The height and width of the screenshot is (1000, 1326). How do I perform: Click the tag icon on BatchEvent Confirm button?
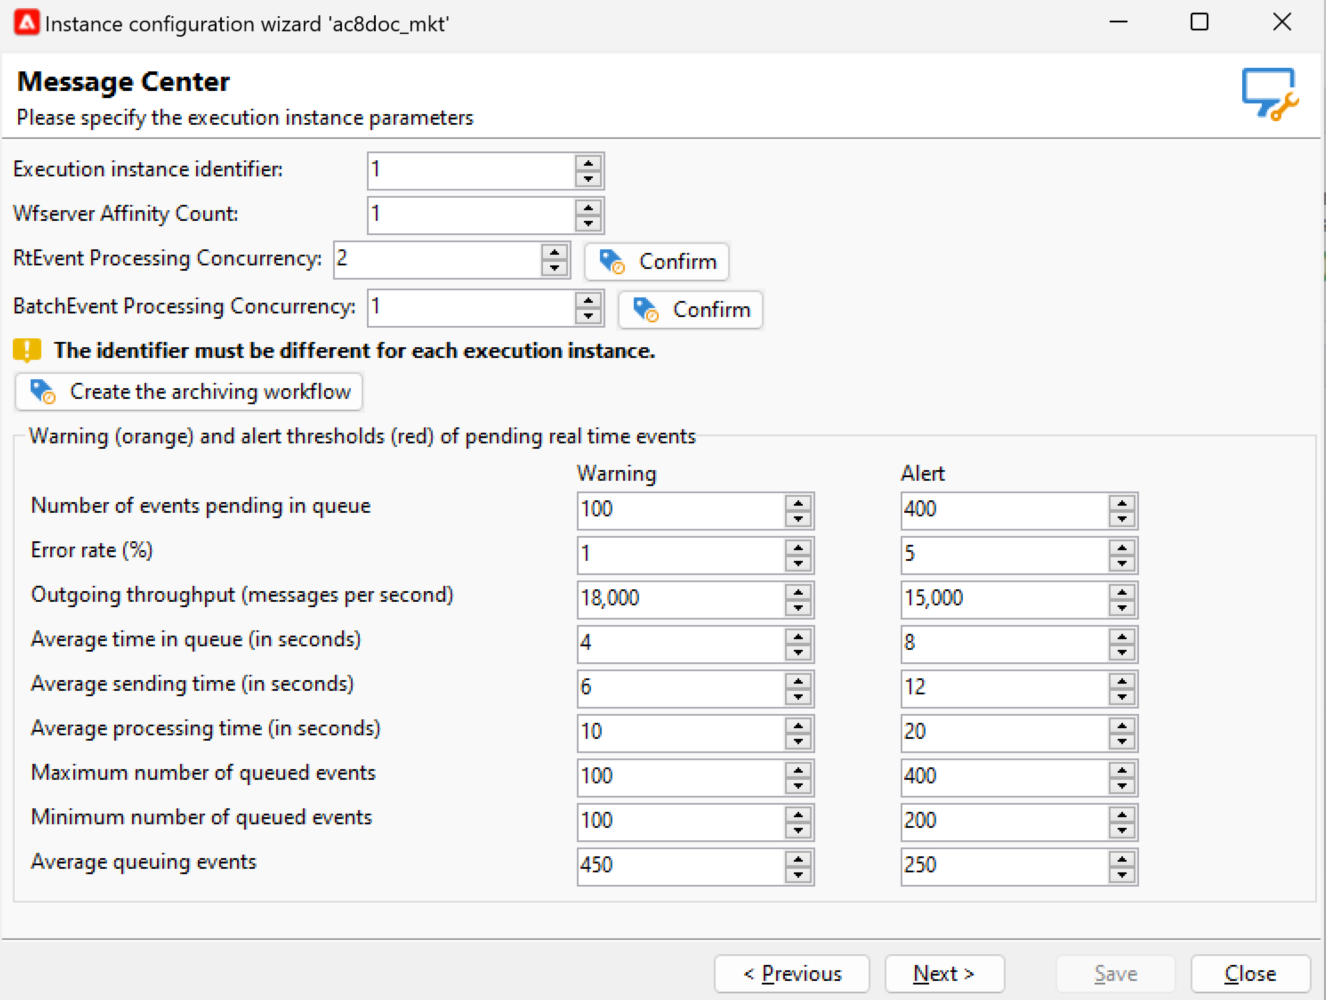(x=646, y=310)
